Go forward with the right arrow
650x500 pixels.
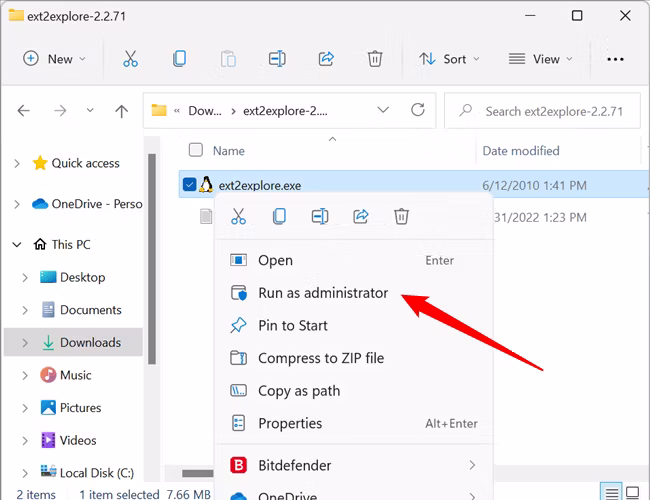(60, 111)
